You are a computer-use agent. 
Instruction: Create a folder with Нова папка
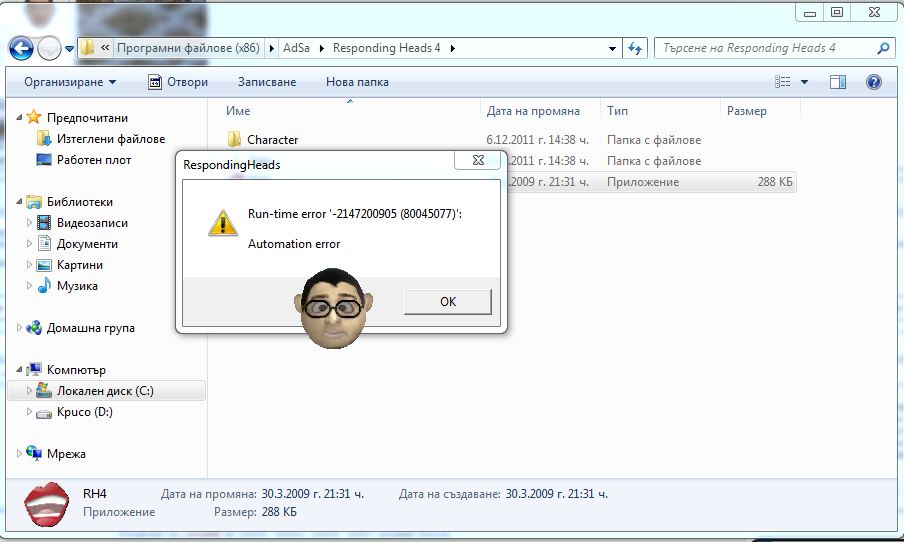coord(357,82)
